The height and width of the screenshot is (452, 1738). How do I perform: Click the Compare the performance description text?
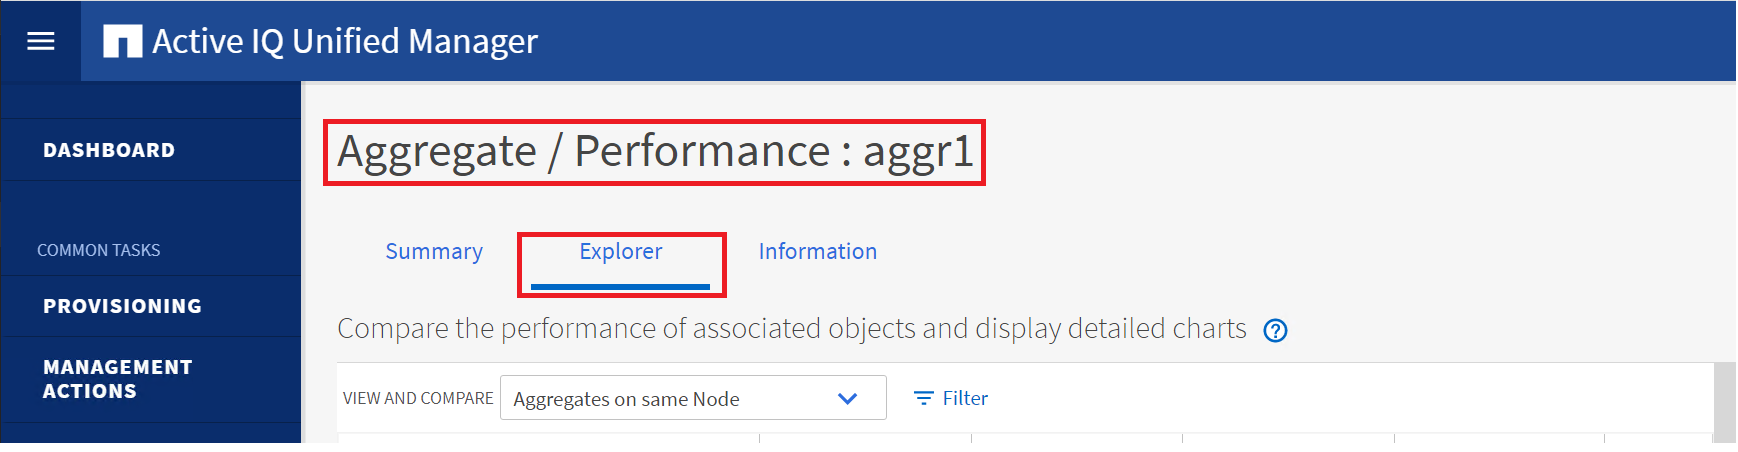click(x=791, y=329)
